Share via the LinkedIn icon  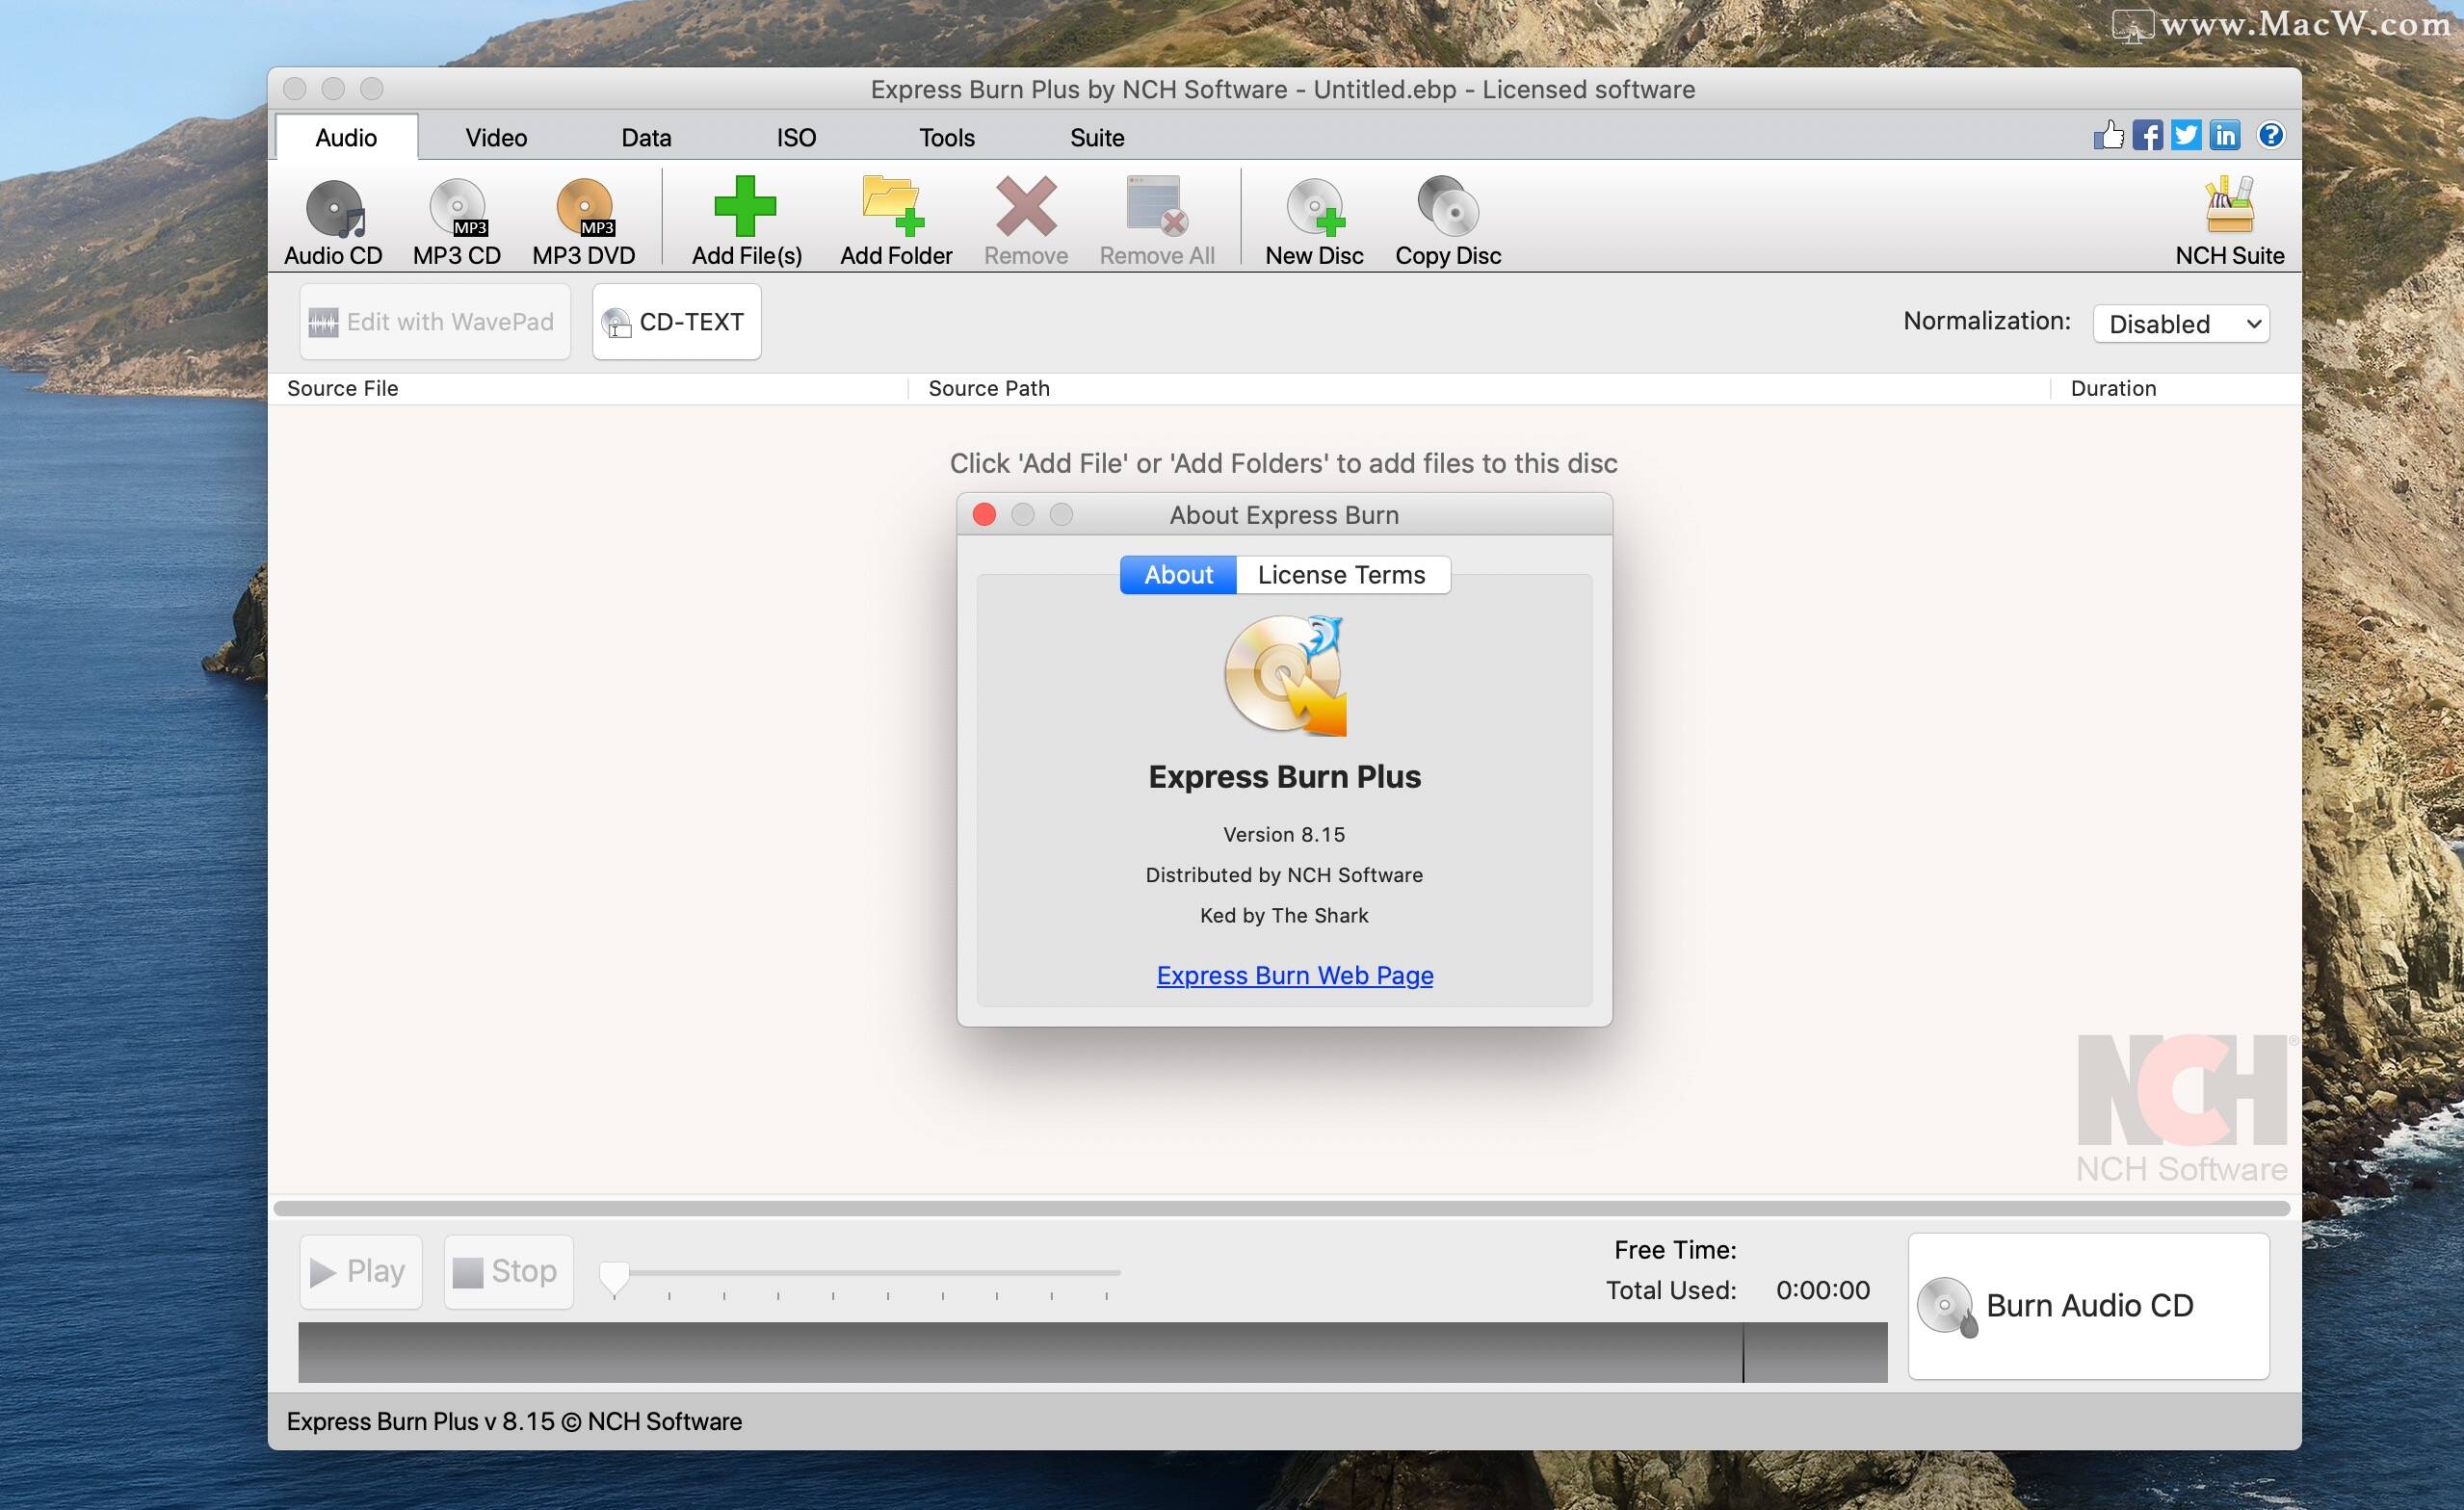click(2225, 135)
